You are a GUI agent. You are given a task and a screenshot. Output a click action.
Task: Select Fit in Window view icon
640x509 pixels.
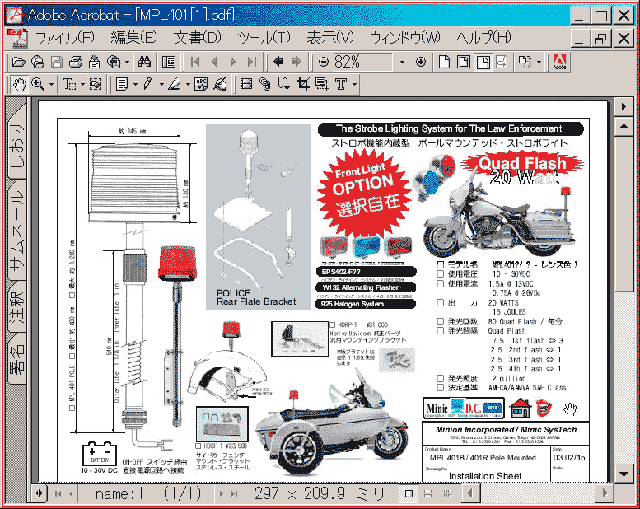(x=463, y=62)
